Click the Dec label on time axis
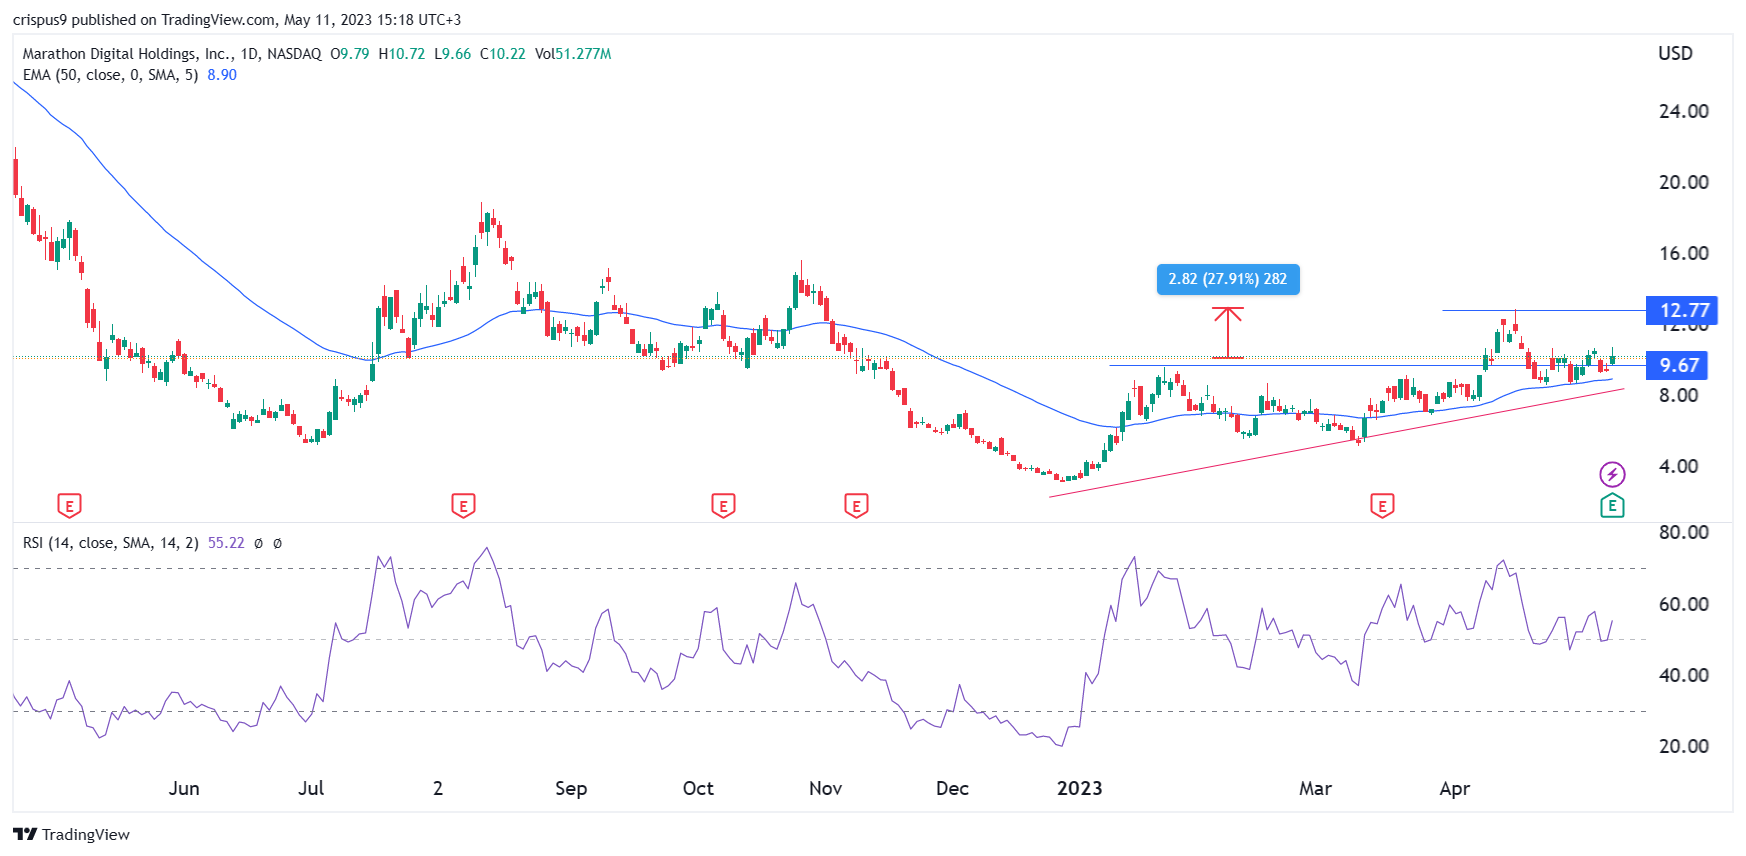Viewport: 1746px width, 856px height. [952, 788]
